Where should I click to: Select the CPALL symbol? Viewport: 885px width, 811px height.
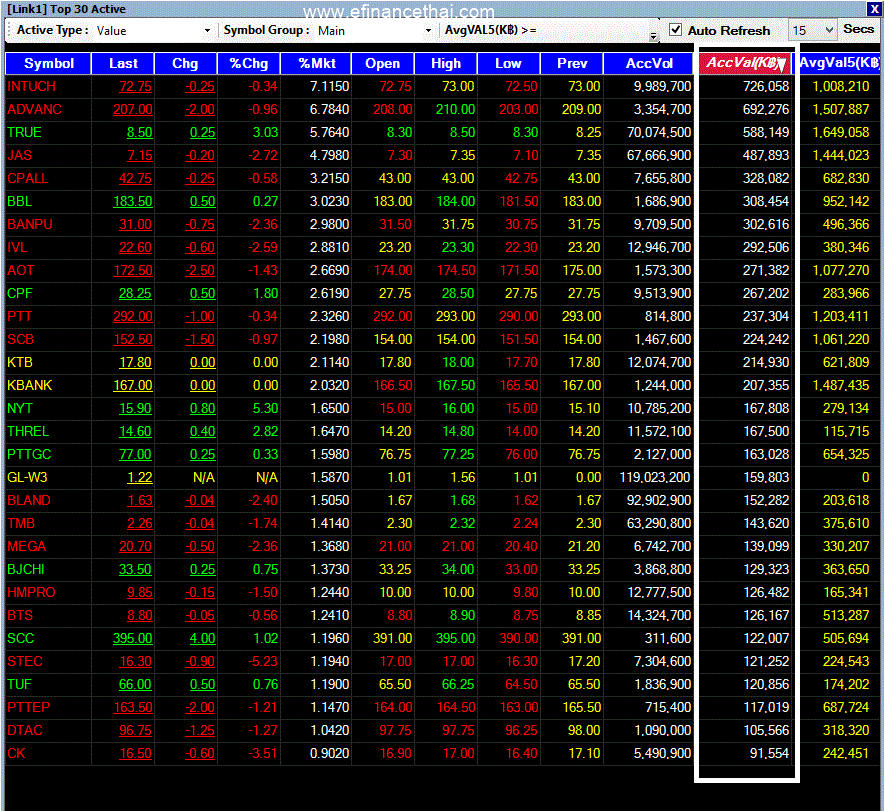point(28,178)
